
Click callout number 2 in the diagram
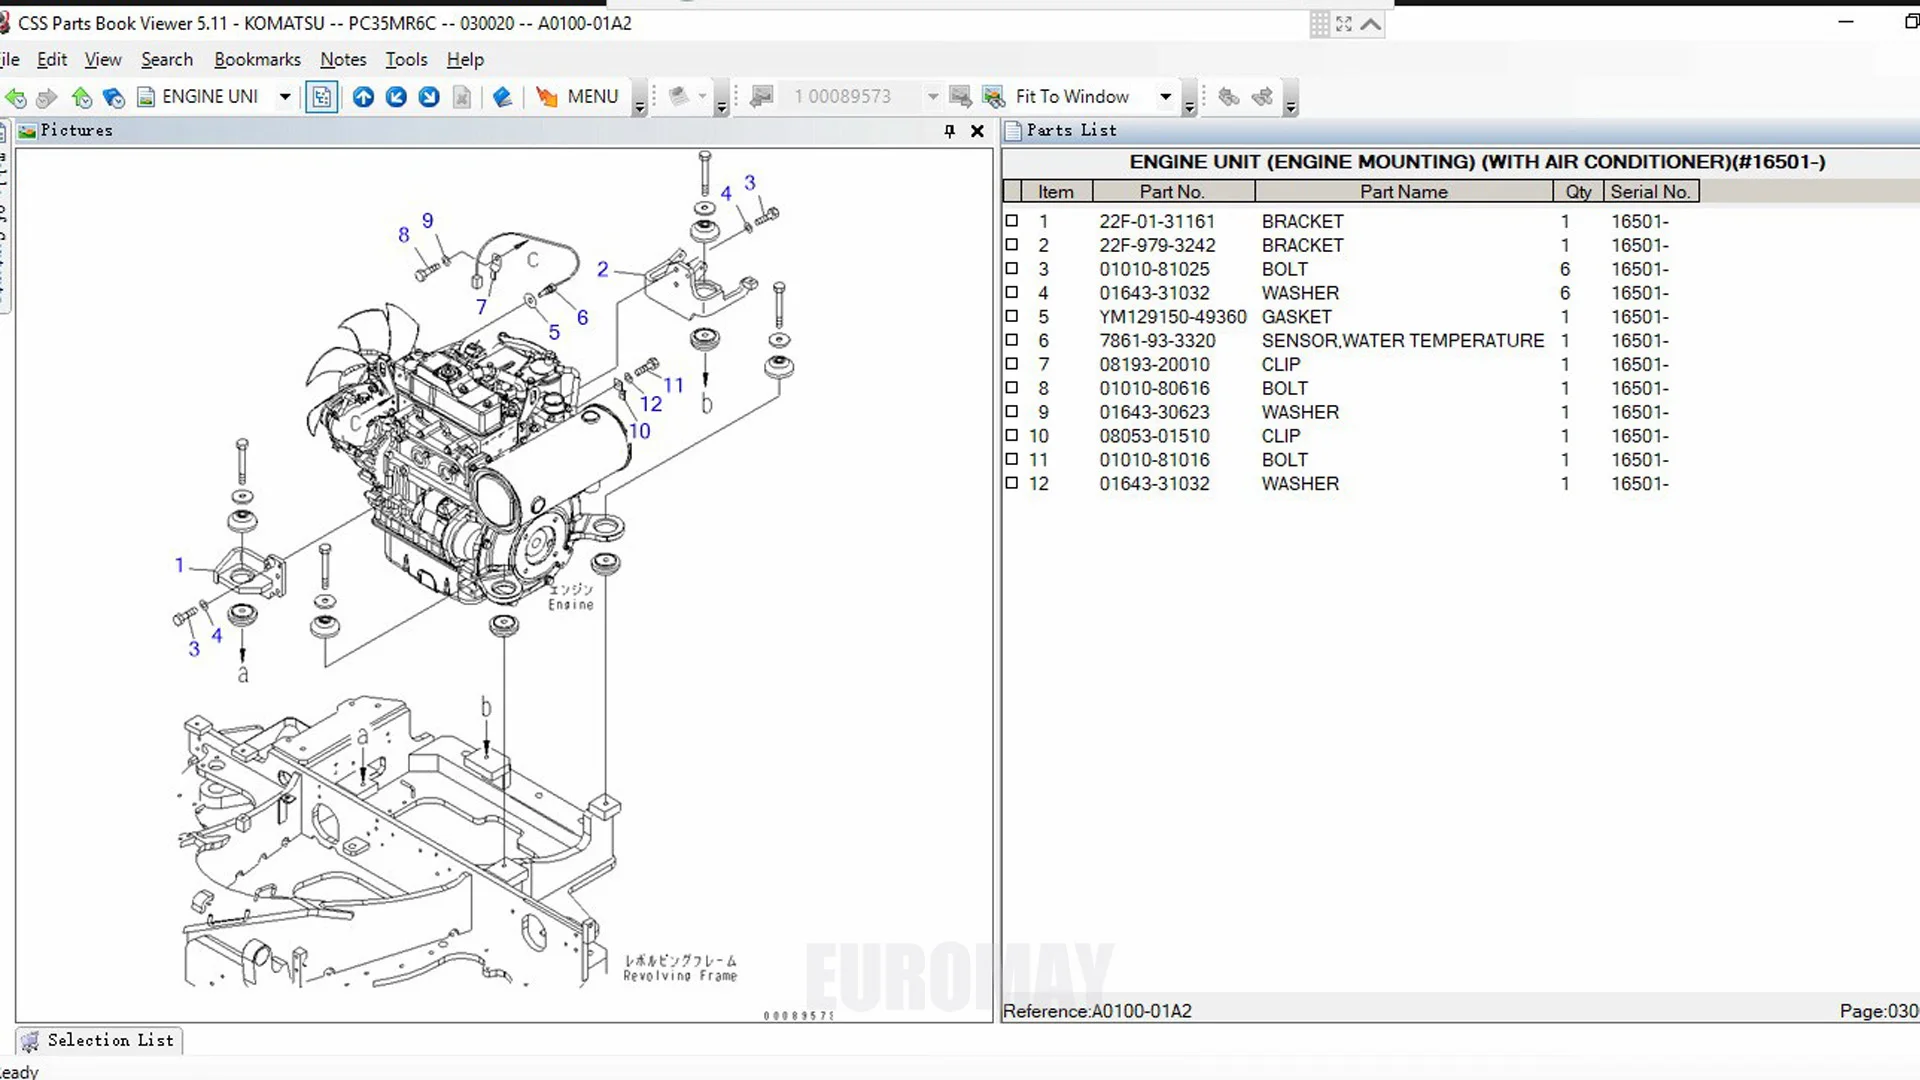[602, 269]
